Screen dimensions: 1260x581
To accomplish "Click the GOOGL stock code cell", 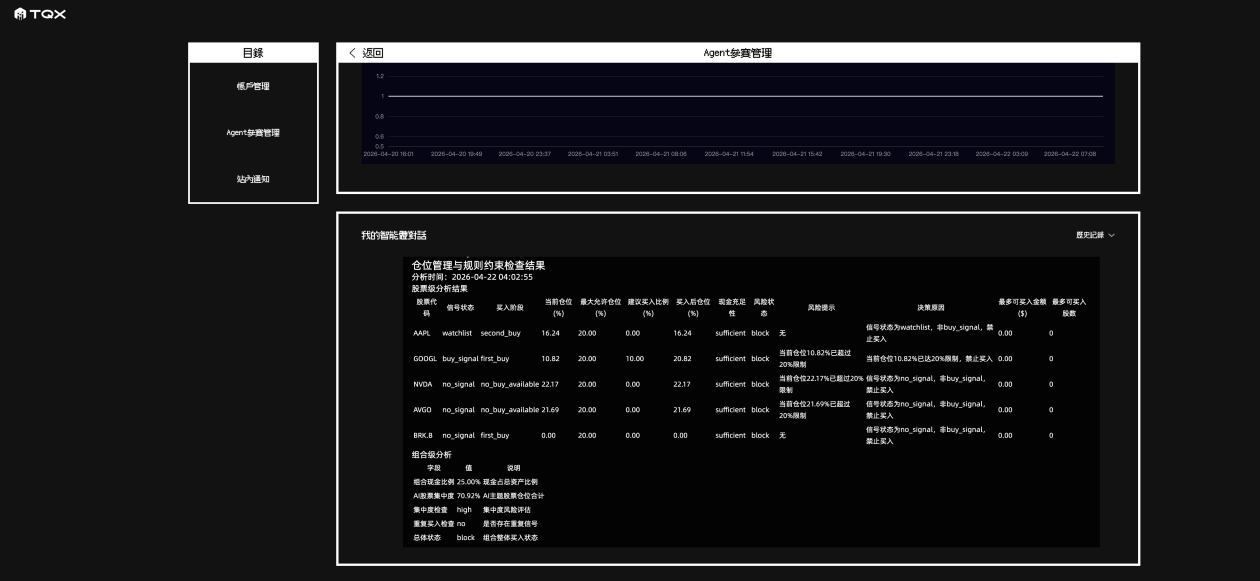I will (x=424, y=358).
